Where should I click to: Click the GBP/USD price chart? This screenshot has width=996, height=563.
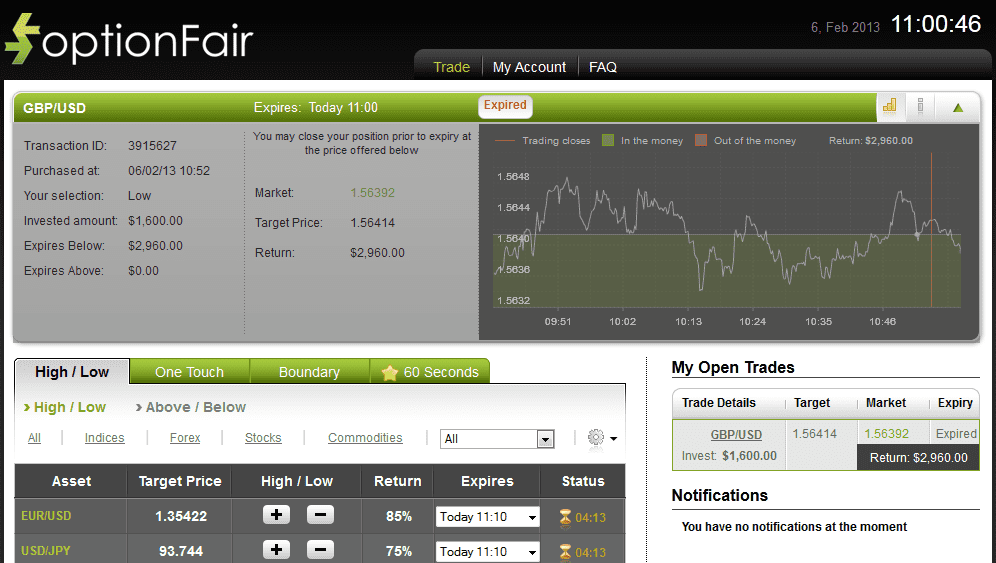coord(727,230)
